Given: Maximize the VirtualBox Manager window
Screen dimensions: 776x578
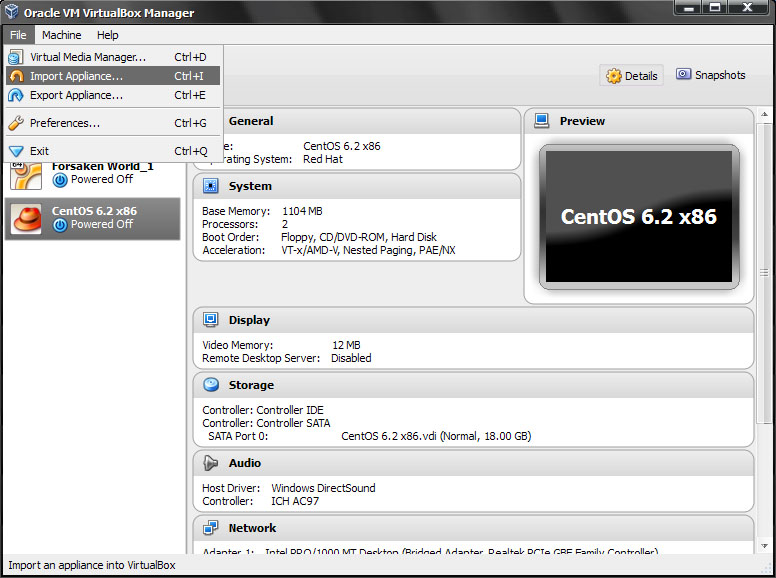Looking at the screenshot, I should click(x=715, y=7).
